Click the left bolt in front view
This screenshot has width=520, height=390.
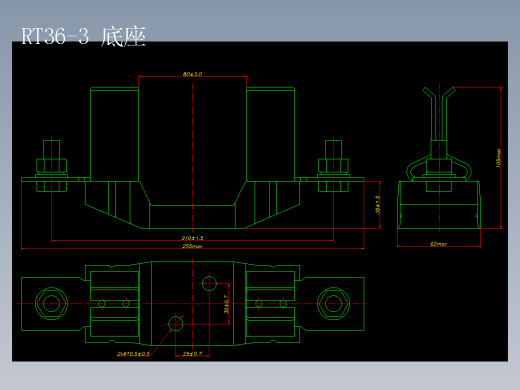[51, 166]
